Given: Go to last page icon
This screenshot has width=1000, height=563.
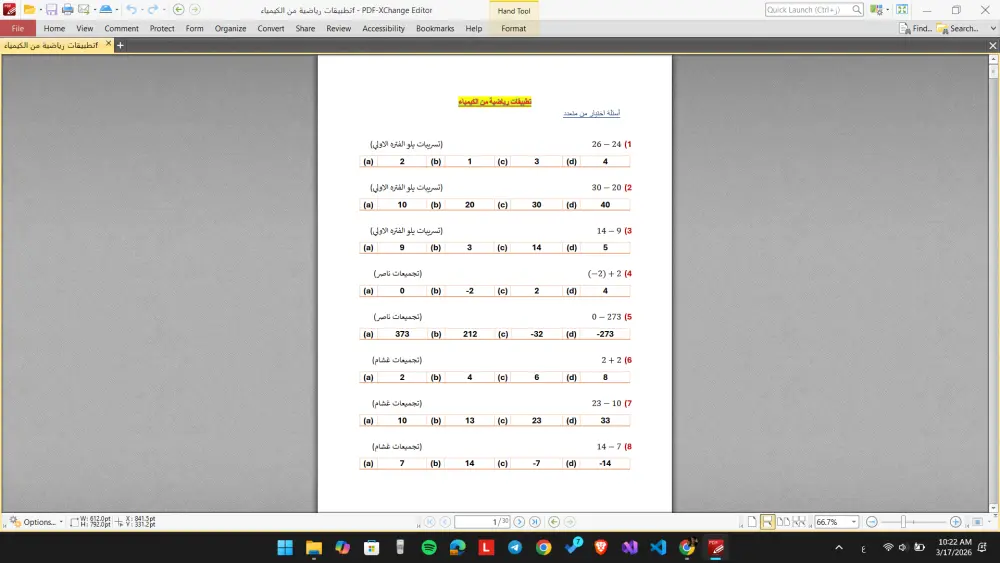Looking at the screenshot, I should point(535,522).
